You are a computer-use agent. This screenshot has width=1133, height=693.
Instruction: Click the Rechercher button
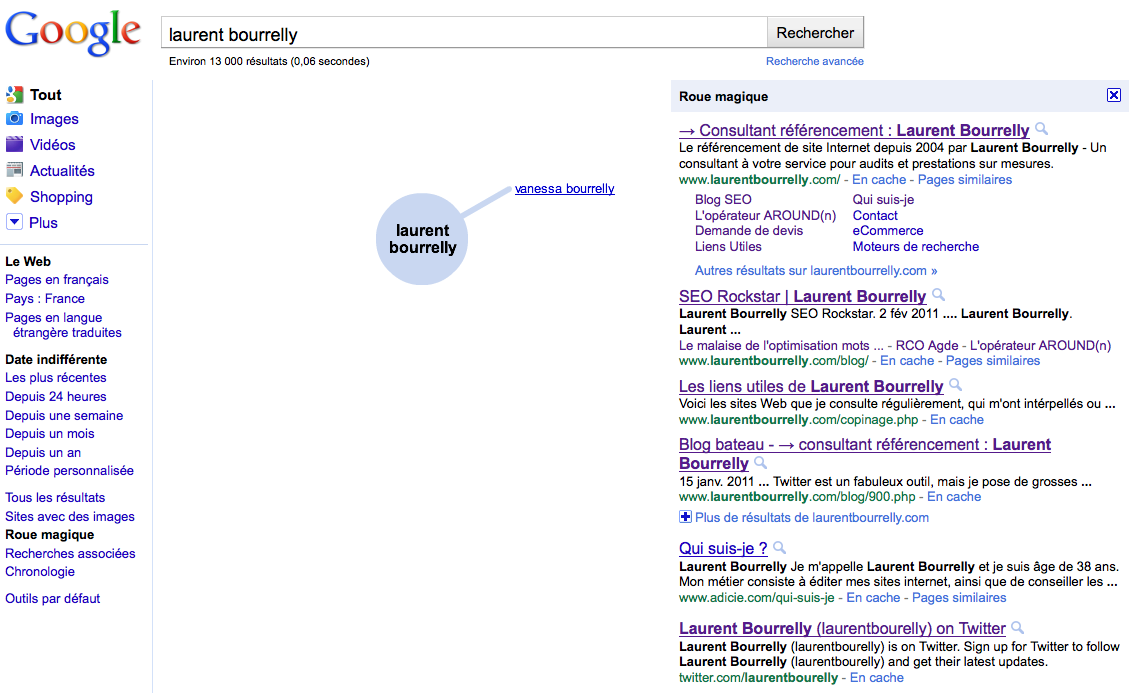point(815,33)
